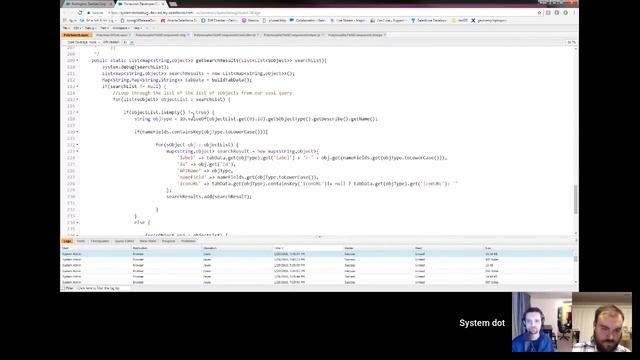The height and width of the screenshot is (360, 640).
Task: Sort logs by the Application column
Action: click(167, 248)
